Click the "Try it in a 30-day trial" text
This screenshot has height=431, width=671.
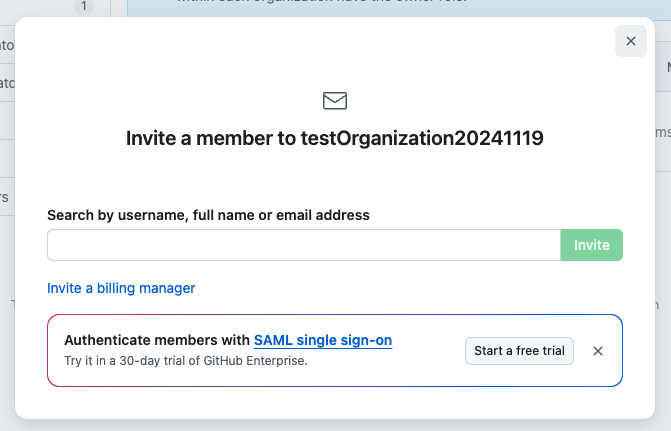pyautogui.click(x=130, y=360)
